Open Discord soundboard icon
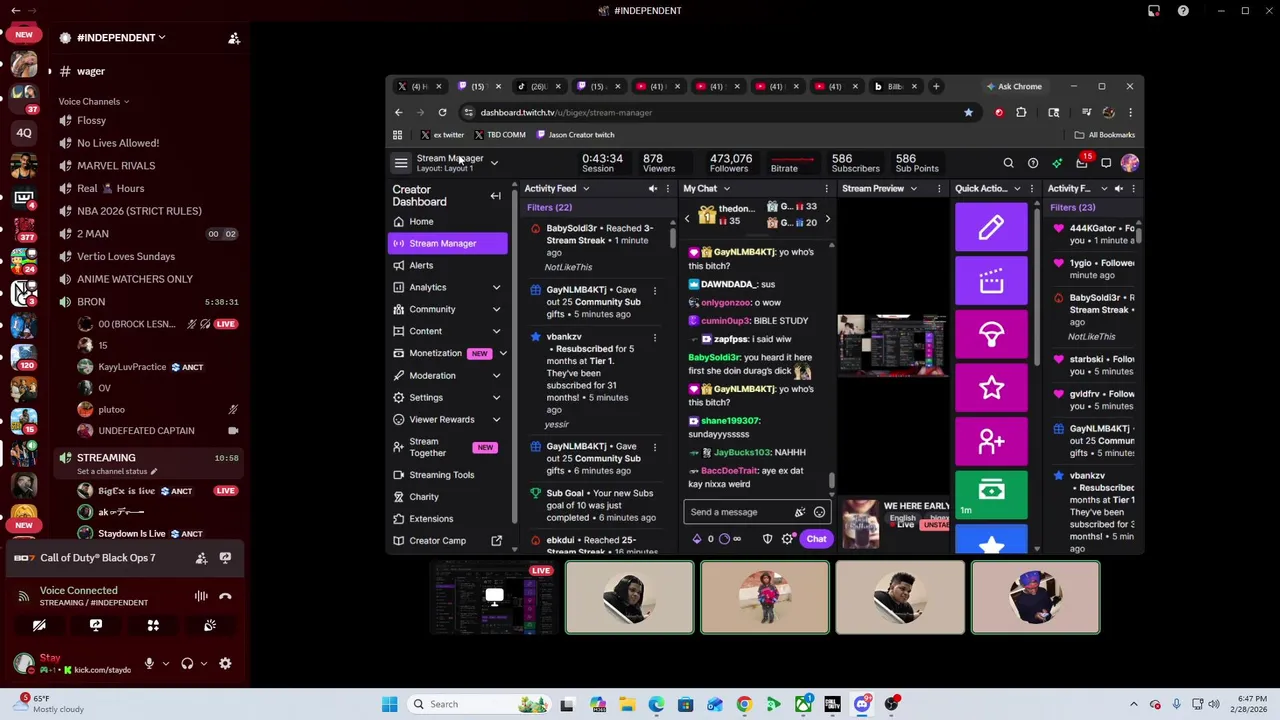The width and height of the screenshot is (1280, 720). [x=210, y=625]
